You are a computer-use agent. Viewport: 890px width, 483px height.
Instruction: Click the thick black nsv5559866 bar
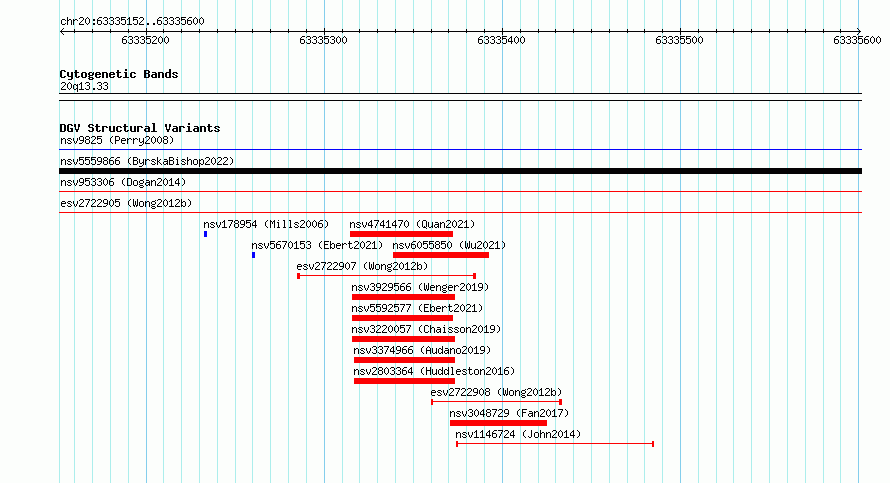point(460,171)
